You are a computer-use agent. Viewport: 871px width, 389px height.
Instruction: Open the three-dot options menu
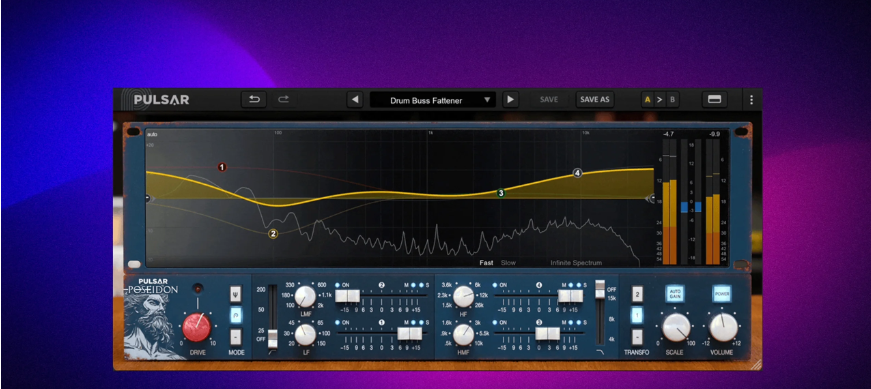[x=751, y=100]
